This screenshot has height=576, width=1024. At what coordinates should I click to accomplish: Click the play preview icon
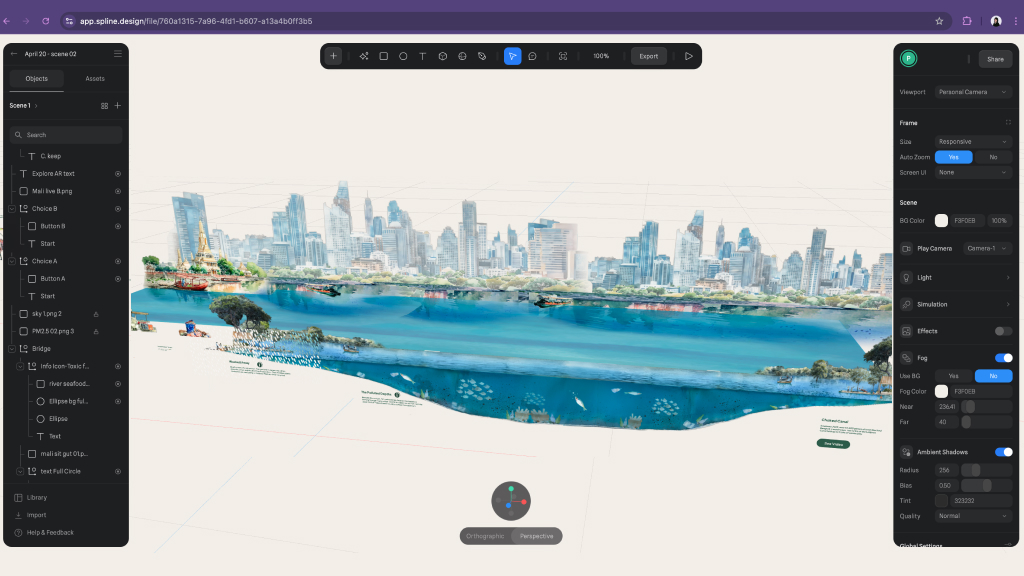688,56
